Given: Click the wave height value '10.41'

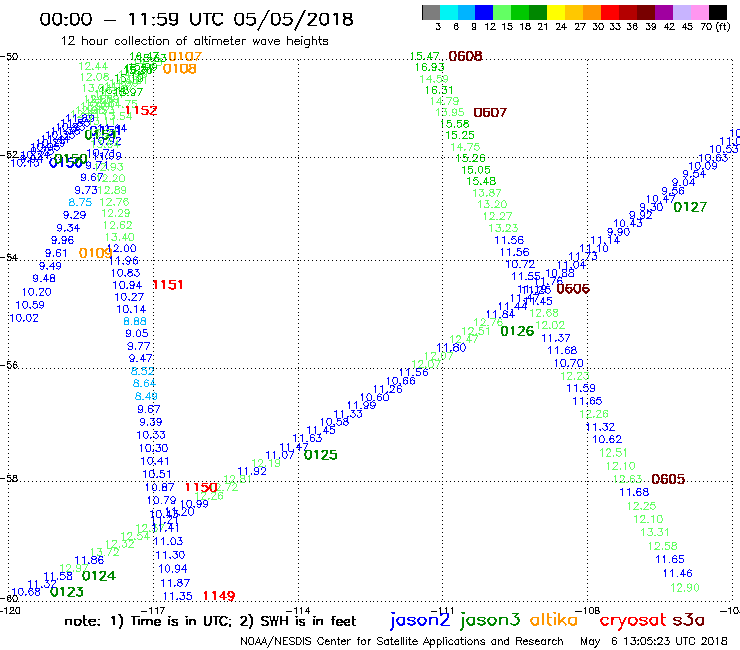Looking at the screenshot, I should point(155,461).
